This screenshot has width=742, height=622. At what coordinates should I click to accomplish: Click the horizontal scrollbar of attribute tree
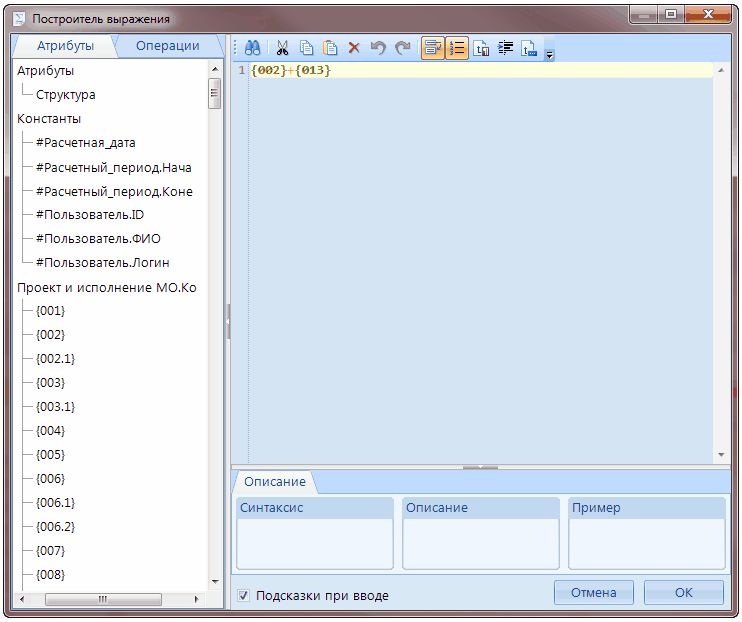coord(102,599)
